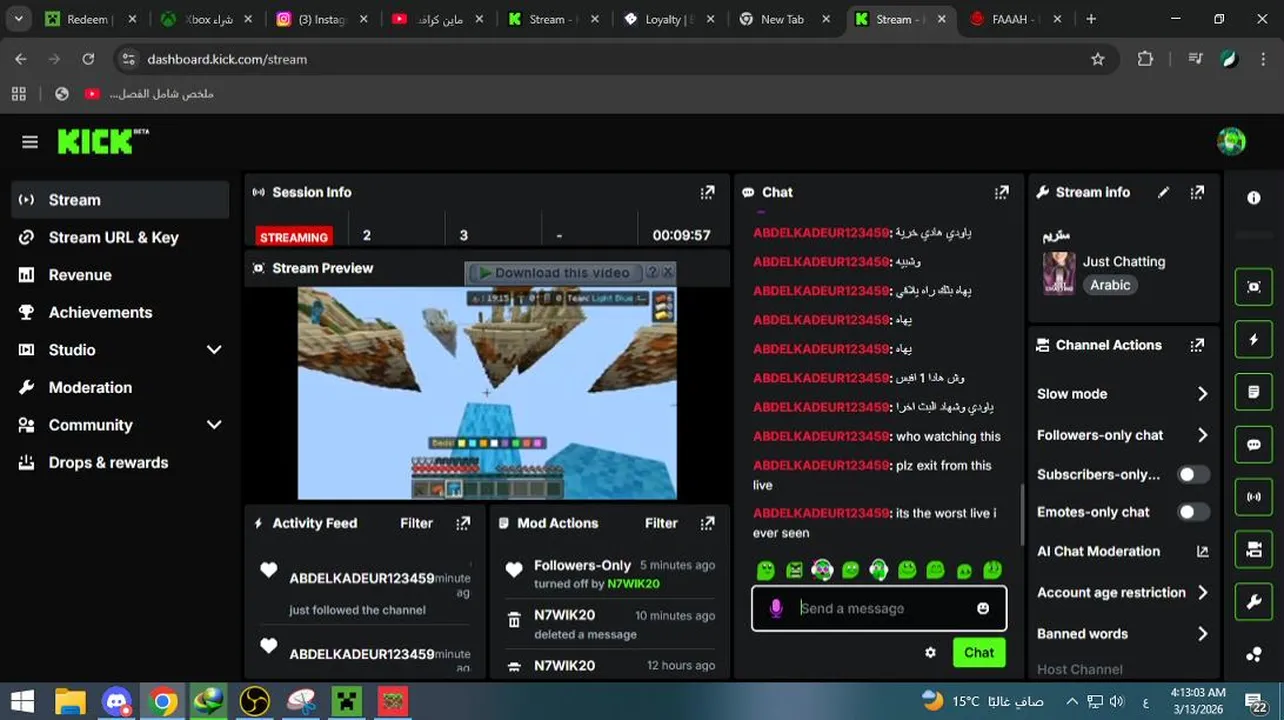
Task: Reload the page
Action: click(88, 59)
